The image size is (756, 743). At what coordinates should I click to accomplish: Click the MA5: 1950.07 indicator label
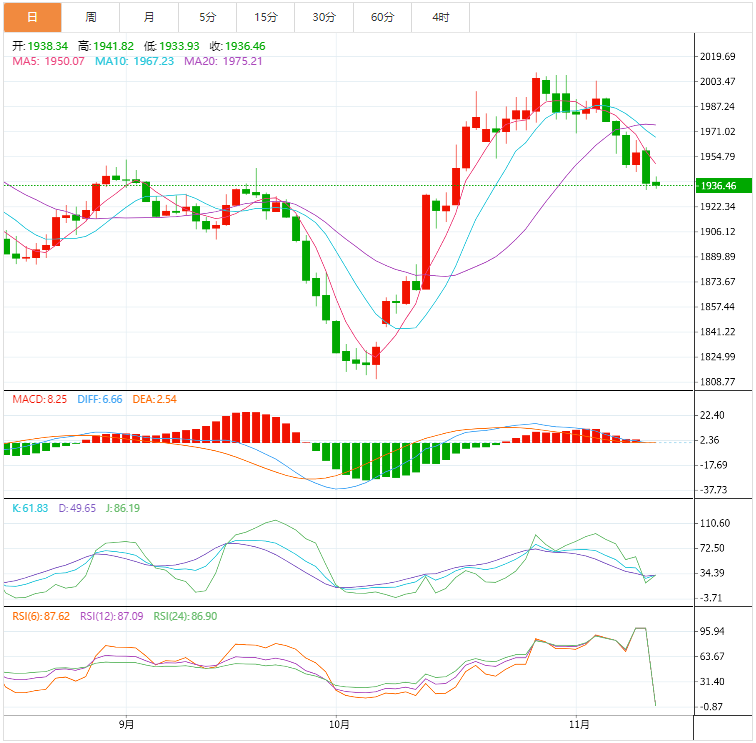coord(49,62)
